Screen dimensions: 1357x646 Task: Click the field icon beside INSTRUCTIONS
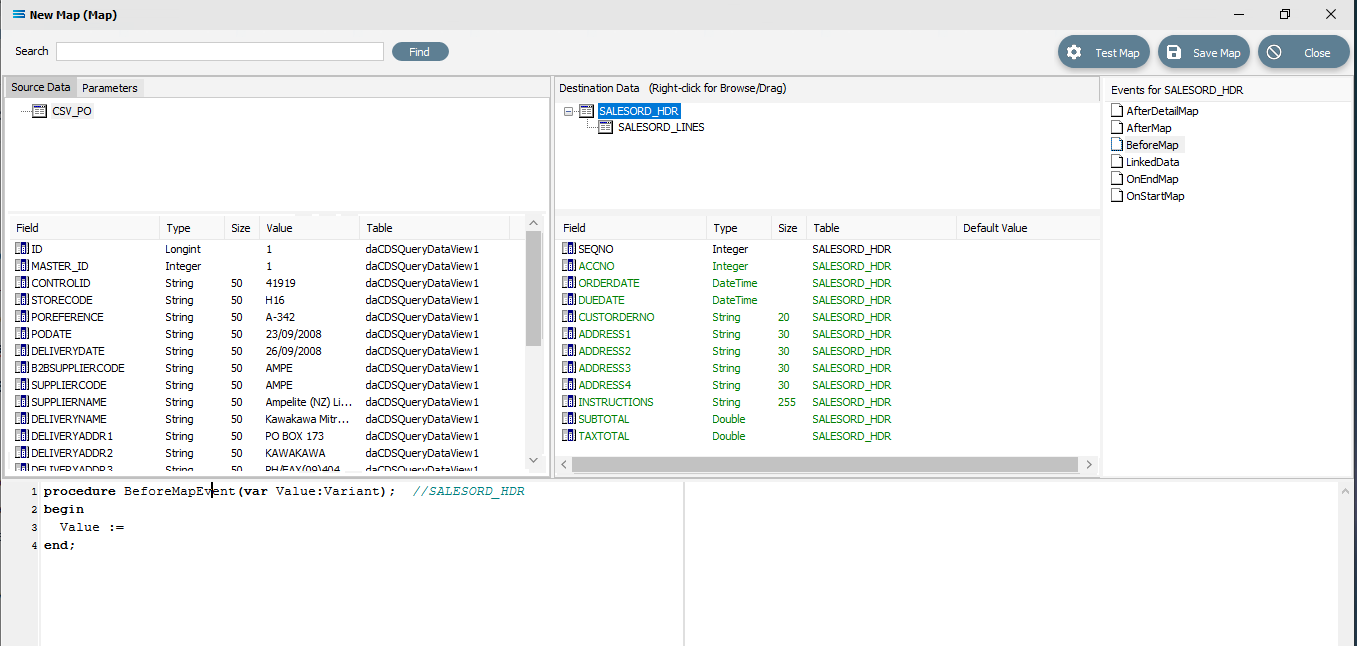point(569,402)
